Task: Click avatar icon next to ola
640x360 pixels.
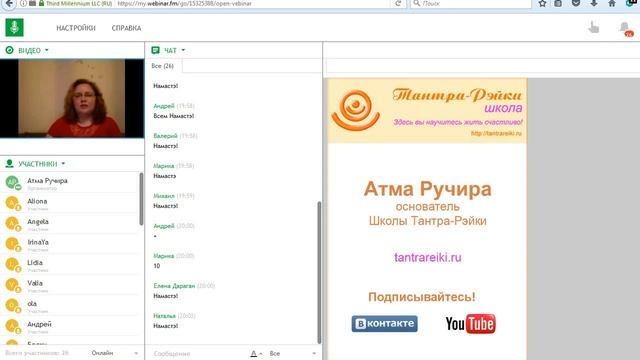Action: [13, 305]
